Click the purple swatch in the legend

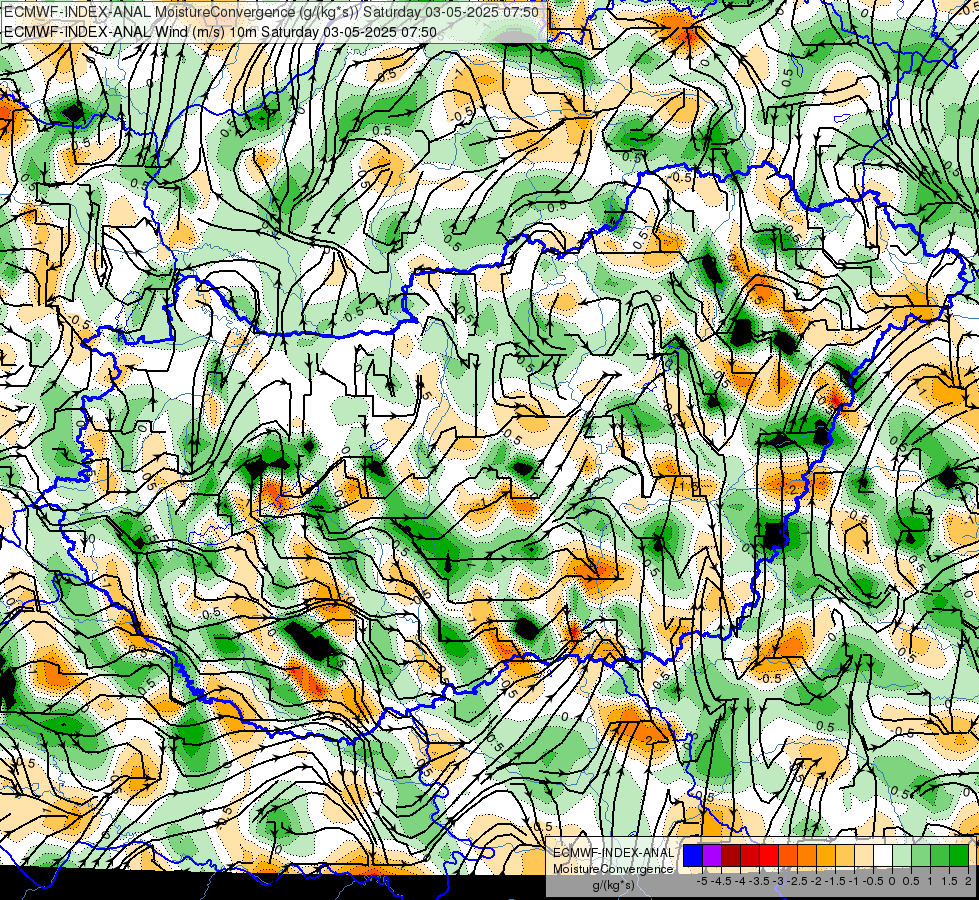coord(712,855)
